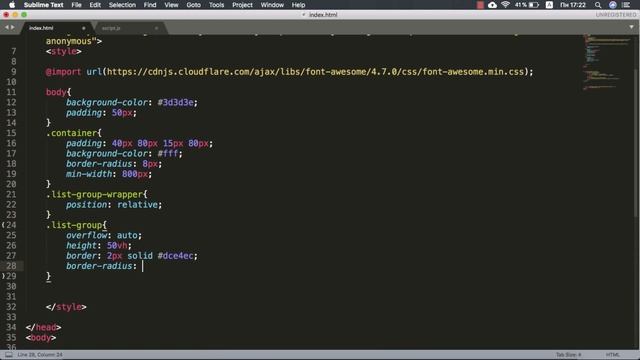Place cursor after border-radius on line 28
640x360 pixels.
(142, 266)
